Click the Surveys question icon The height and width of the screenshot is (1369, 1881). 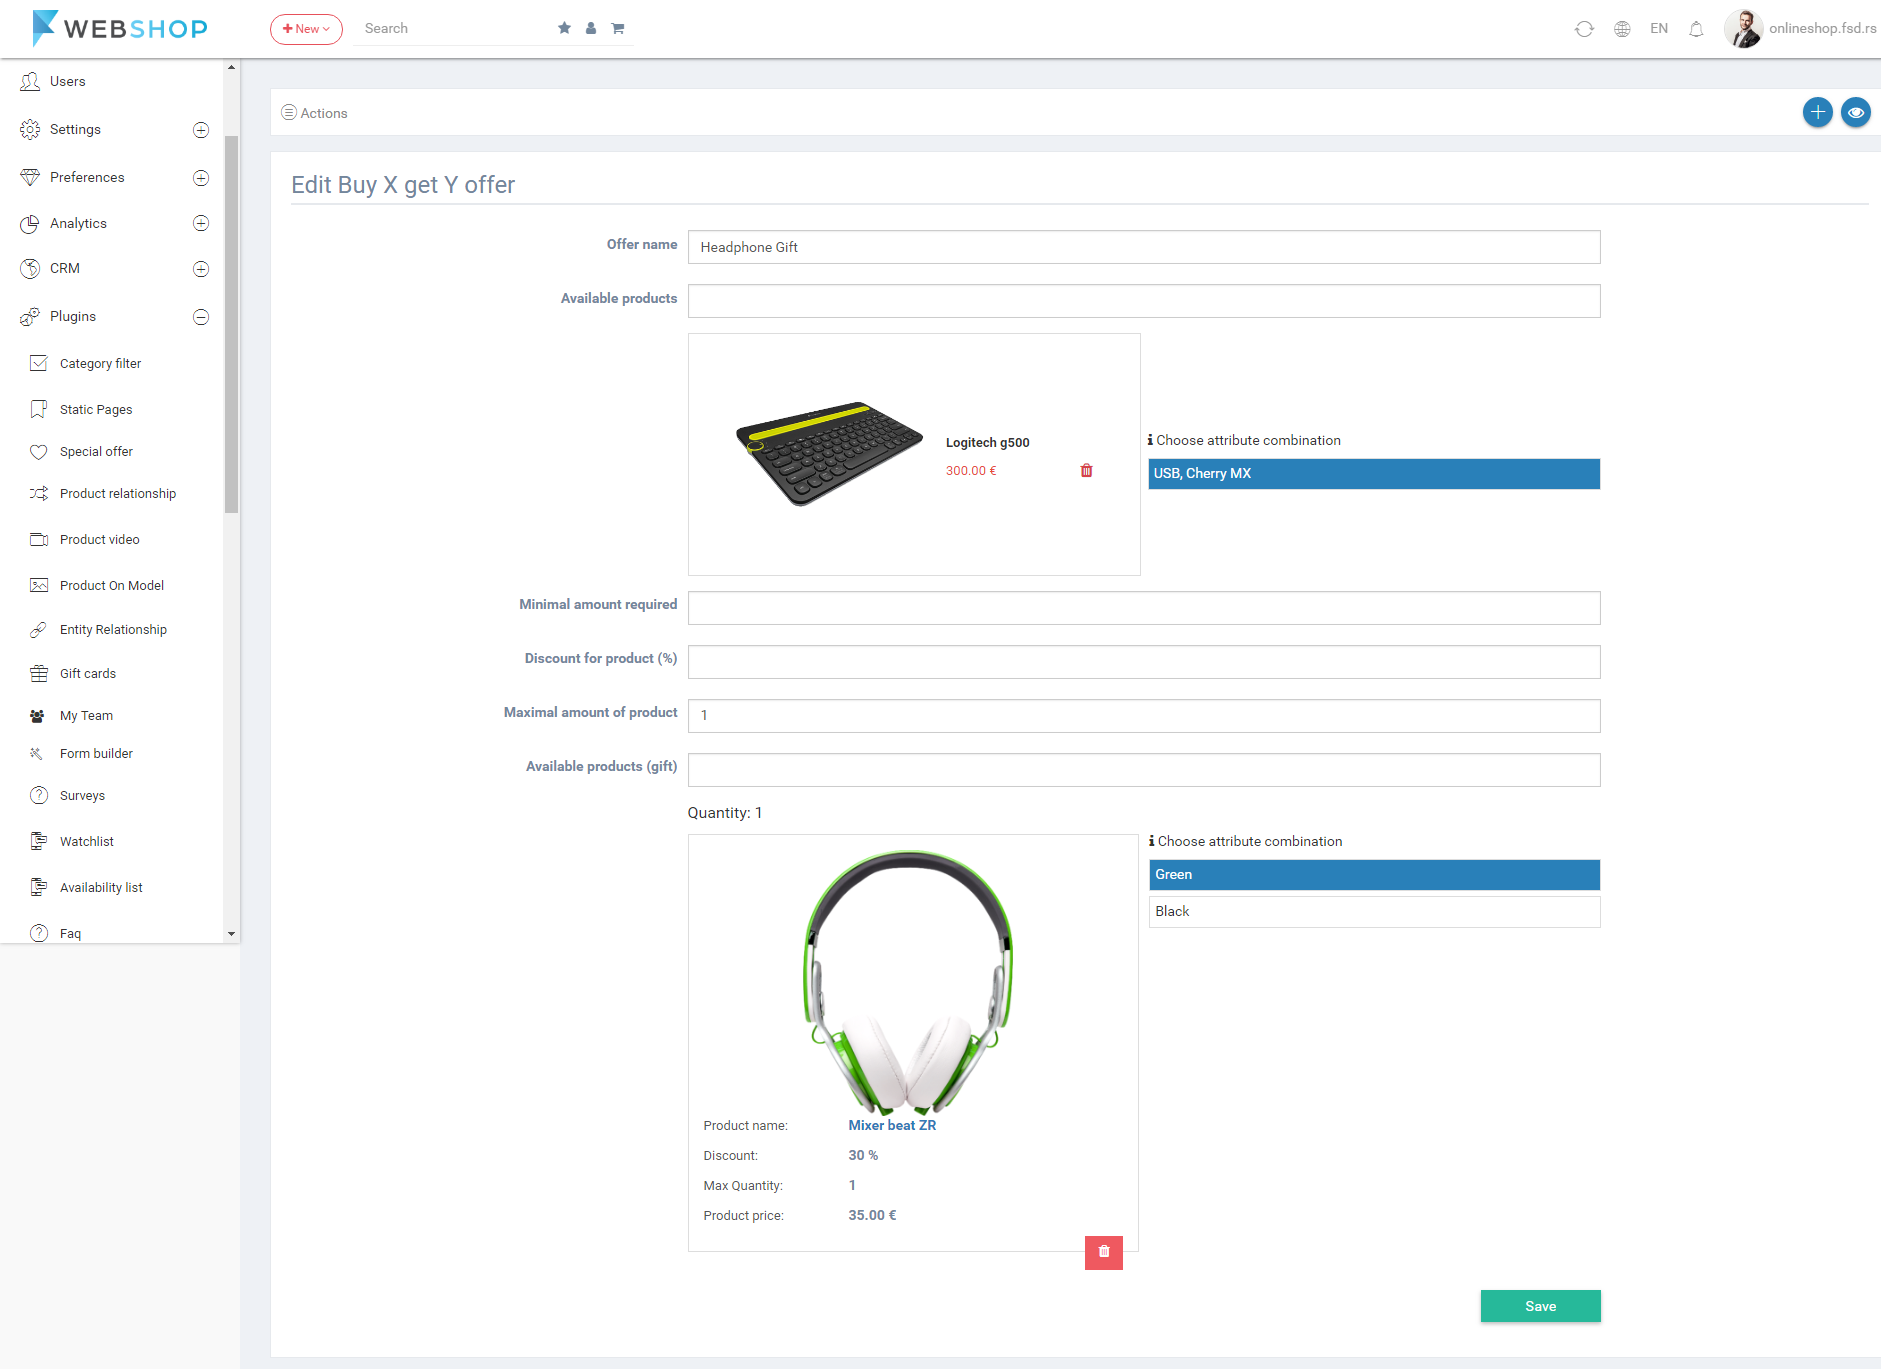coord(39,795)
